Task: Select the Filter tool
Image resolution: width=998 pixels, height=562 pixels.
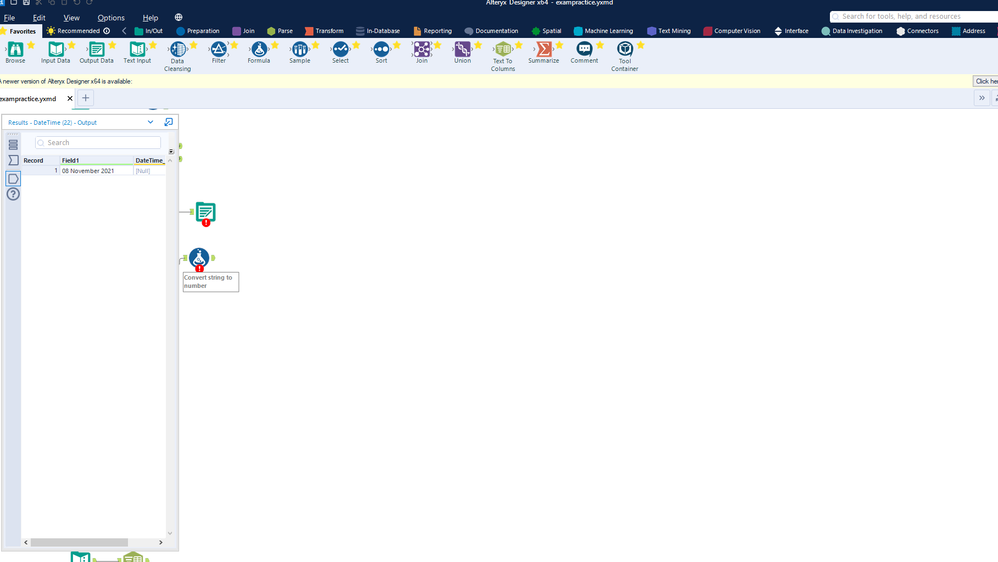Action: point(218,50)
